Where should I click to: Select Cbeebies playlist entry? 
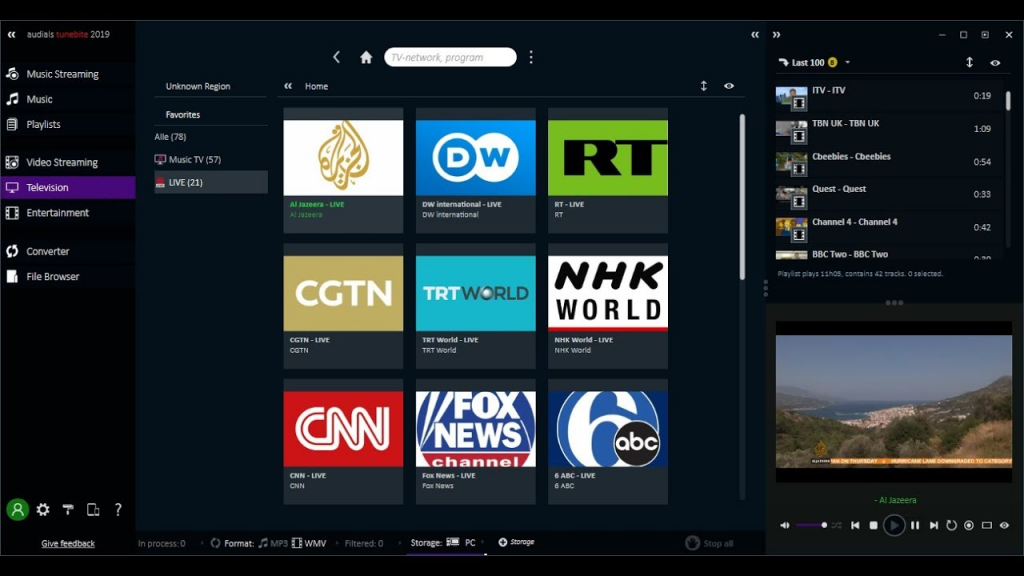point(889,162)
